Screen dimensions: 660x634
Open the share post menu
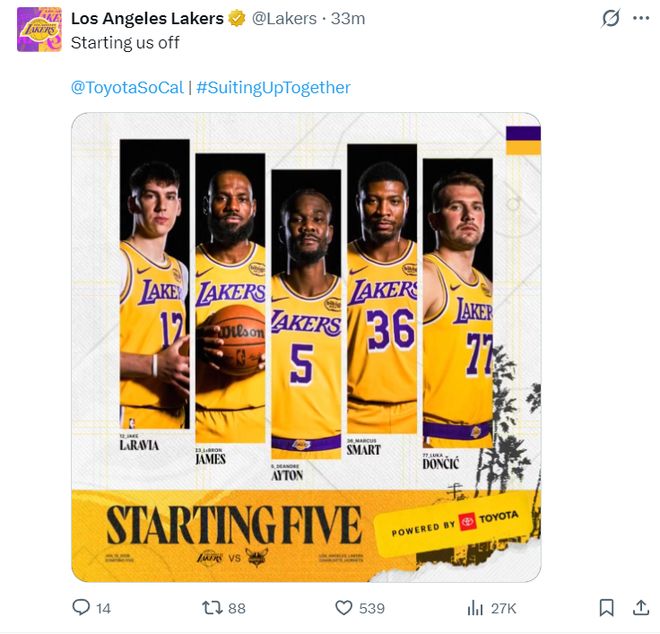click(641, 607)
